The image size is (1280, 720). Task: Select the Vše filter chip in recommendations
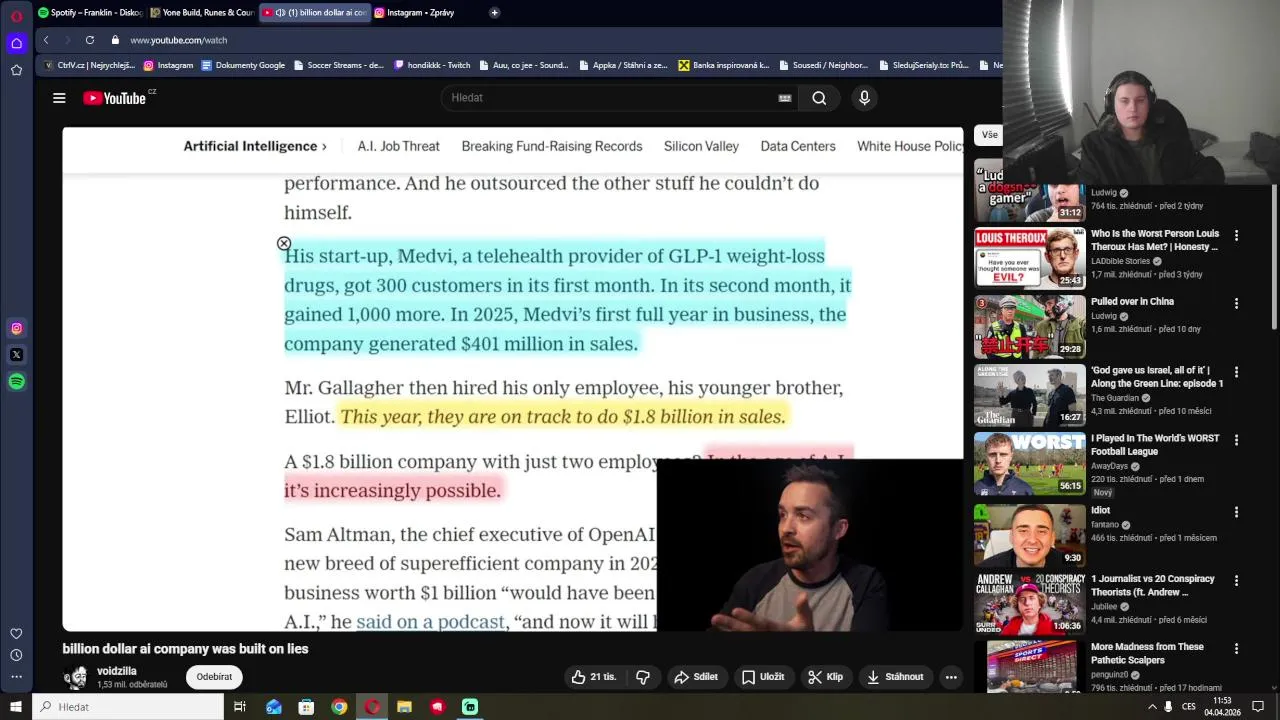tap(989, 135)
